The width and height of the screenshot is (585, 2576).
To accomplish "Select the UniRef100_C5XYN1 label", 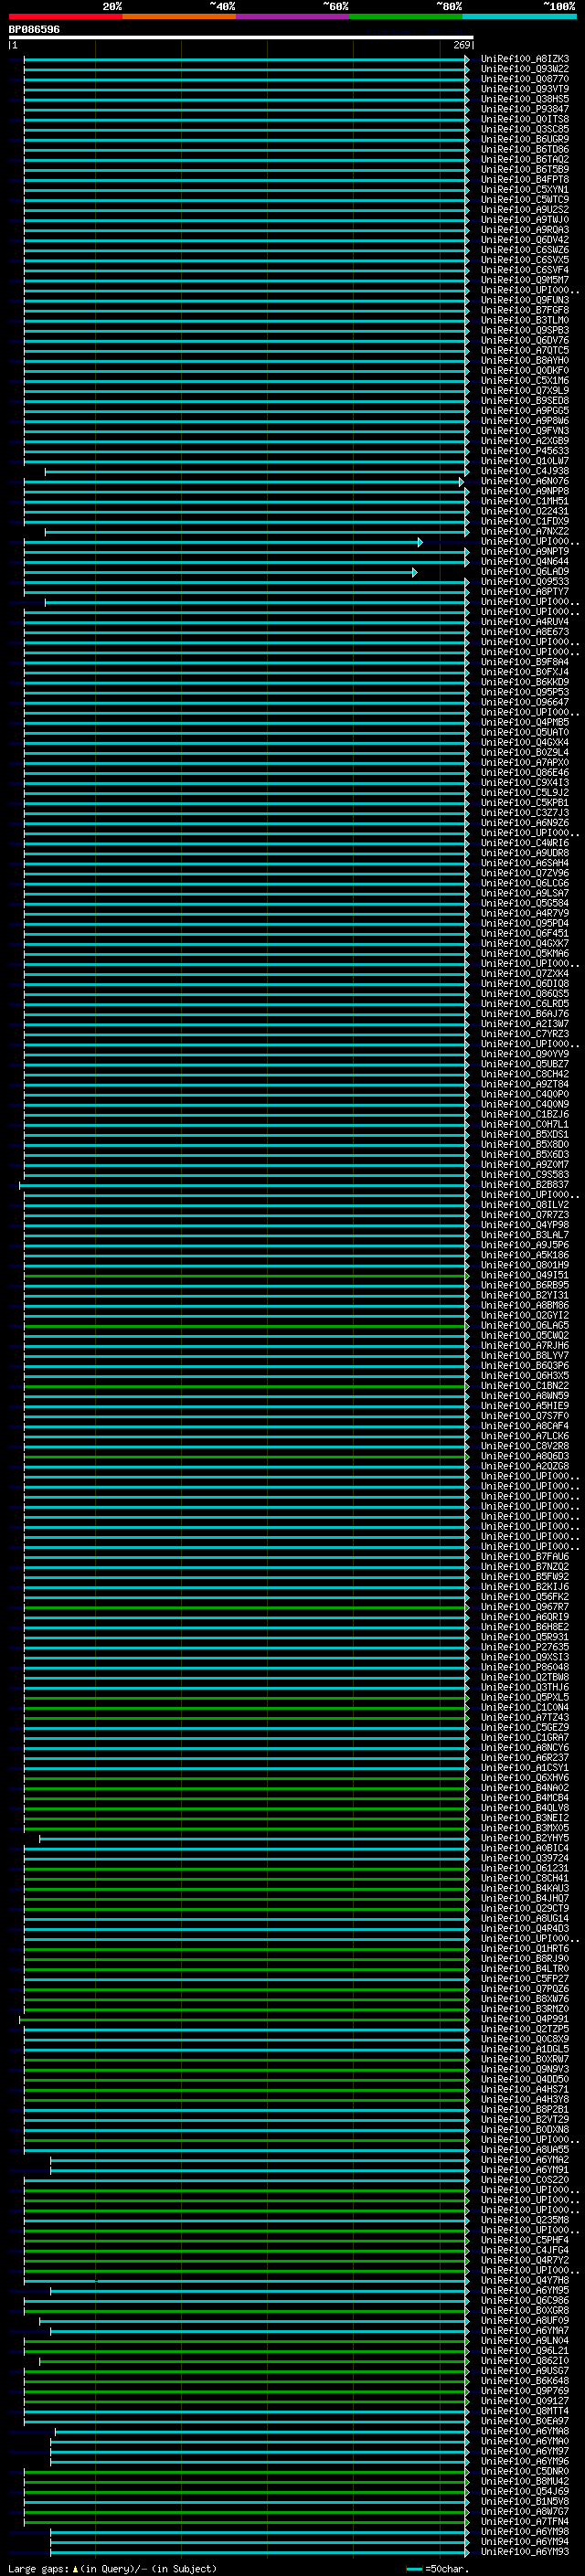I will [x=525, y=190].
